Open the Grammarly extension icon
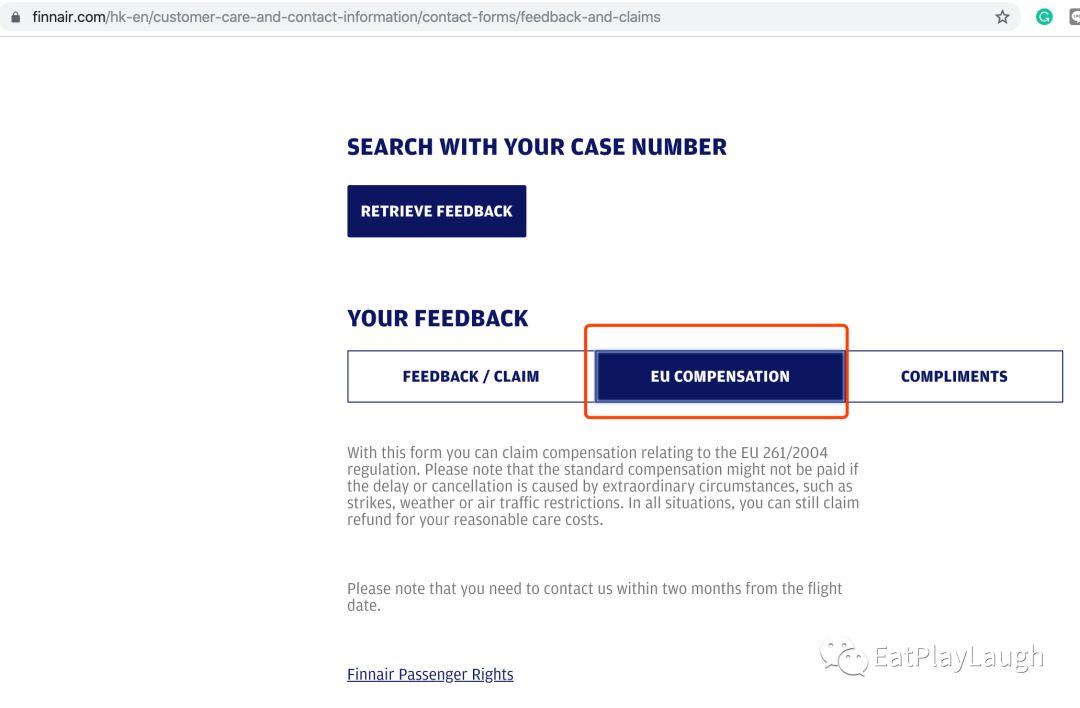1080x708 pixels. [1044, 17]
